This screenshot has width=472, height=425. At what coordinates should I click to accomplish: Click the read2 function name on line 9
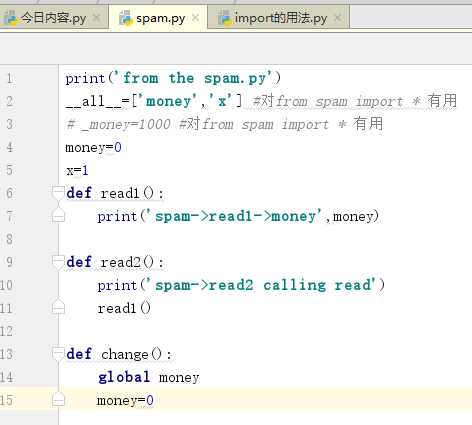pyautogui.click(x=120, y=262)
